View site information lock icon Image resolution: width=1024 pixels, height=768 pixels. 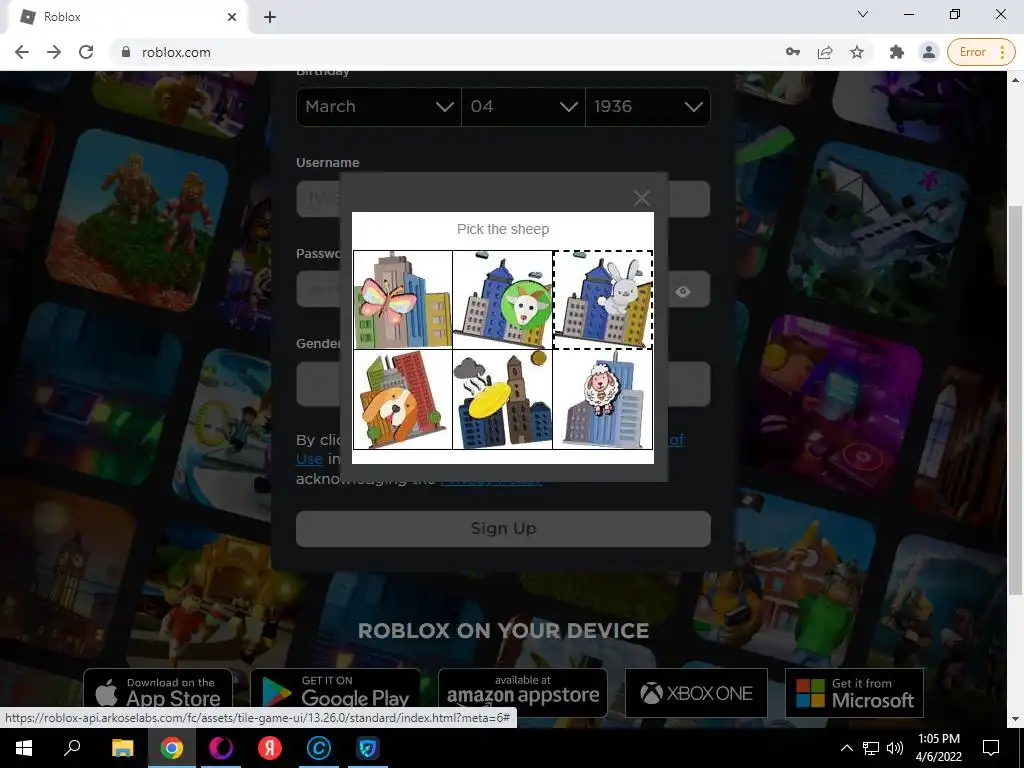click(126, 52)
